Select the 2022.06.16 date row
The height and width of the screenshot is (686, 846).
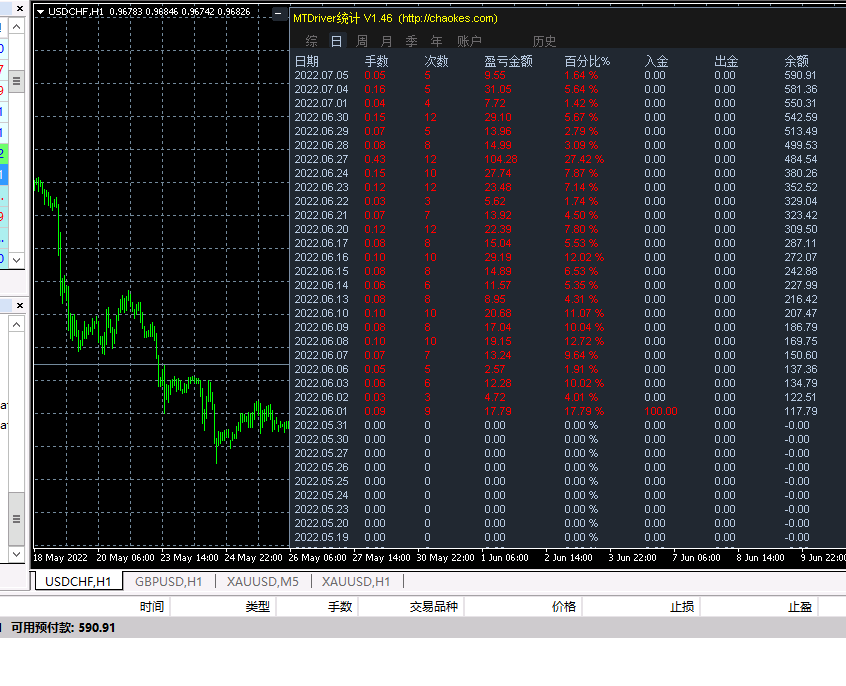(x=322, y=257)
